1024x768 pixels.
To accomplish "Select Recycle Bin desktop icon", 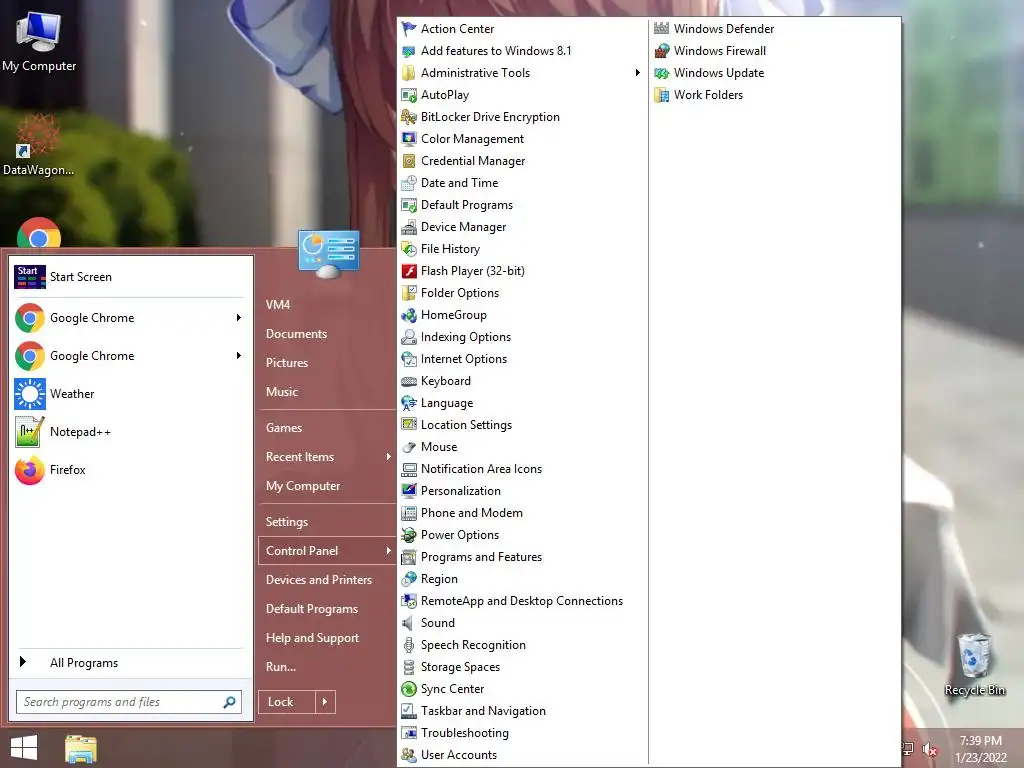I will [974, 664].
